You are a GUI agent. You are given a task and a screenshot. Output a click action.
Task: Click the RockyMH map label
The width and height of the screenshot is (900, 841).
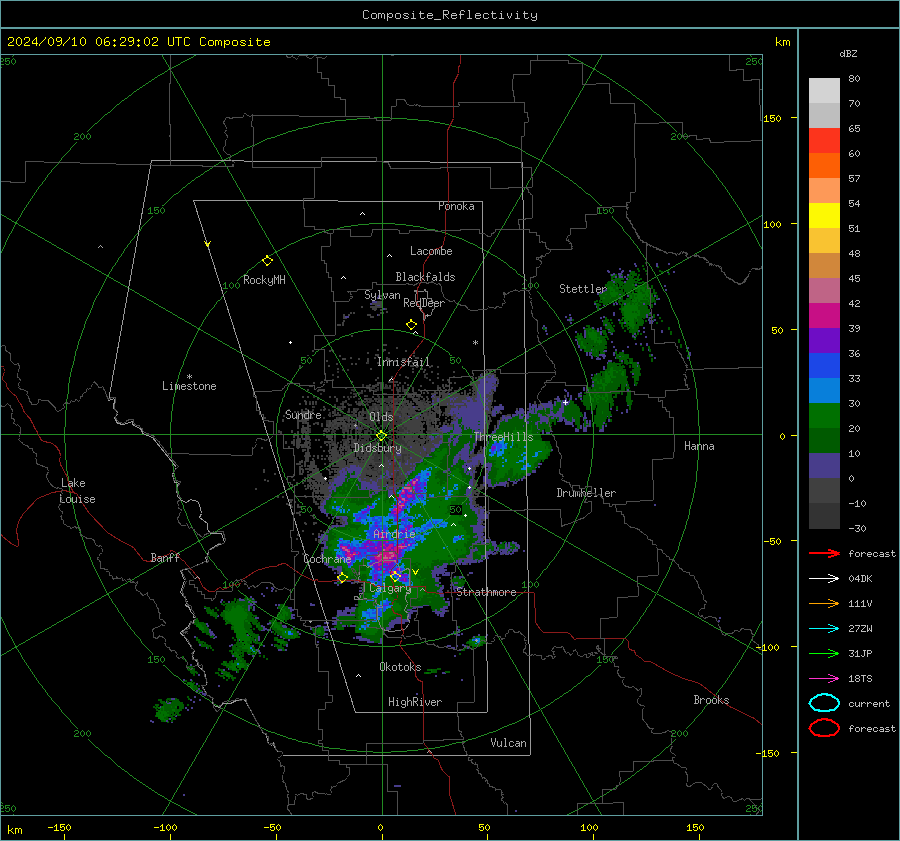(x=264, y=280)
